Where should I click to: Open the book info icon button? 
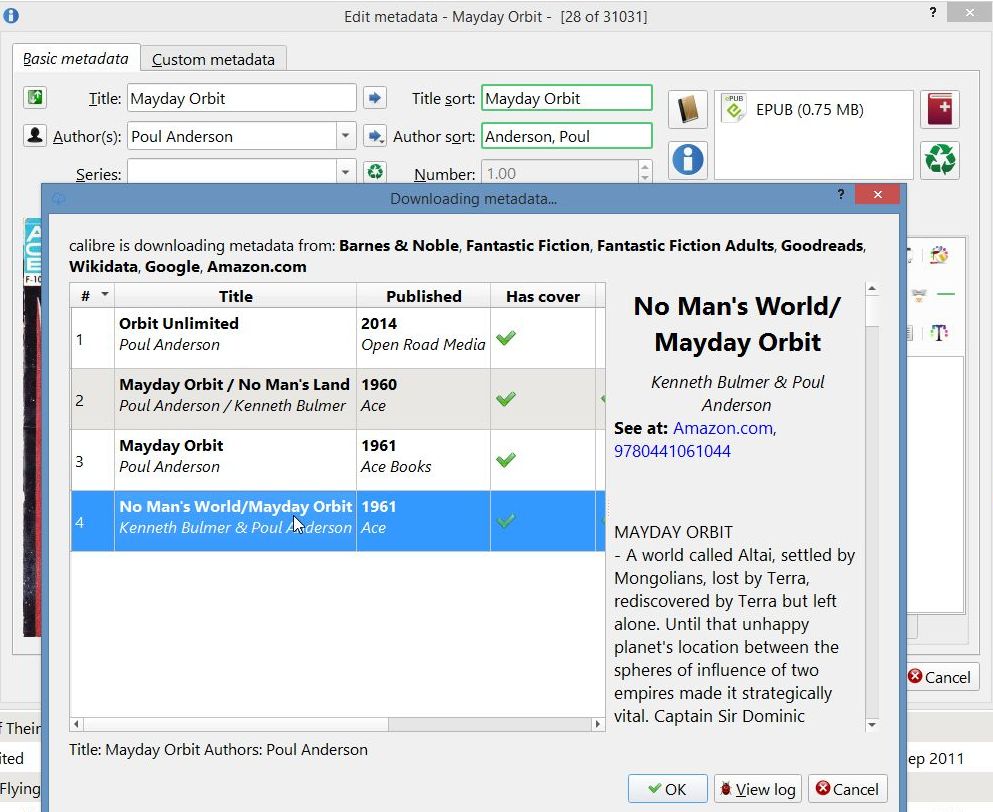point(688,159)
